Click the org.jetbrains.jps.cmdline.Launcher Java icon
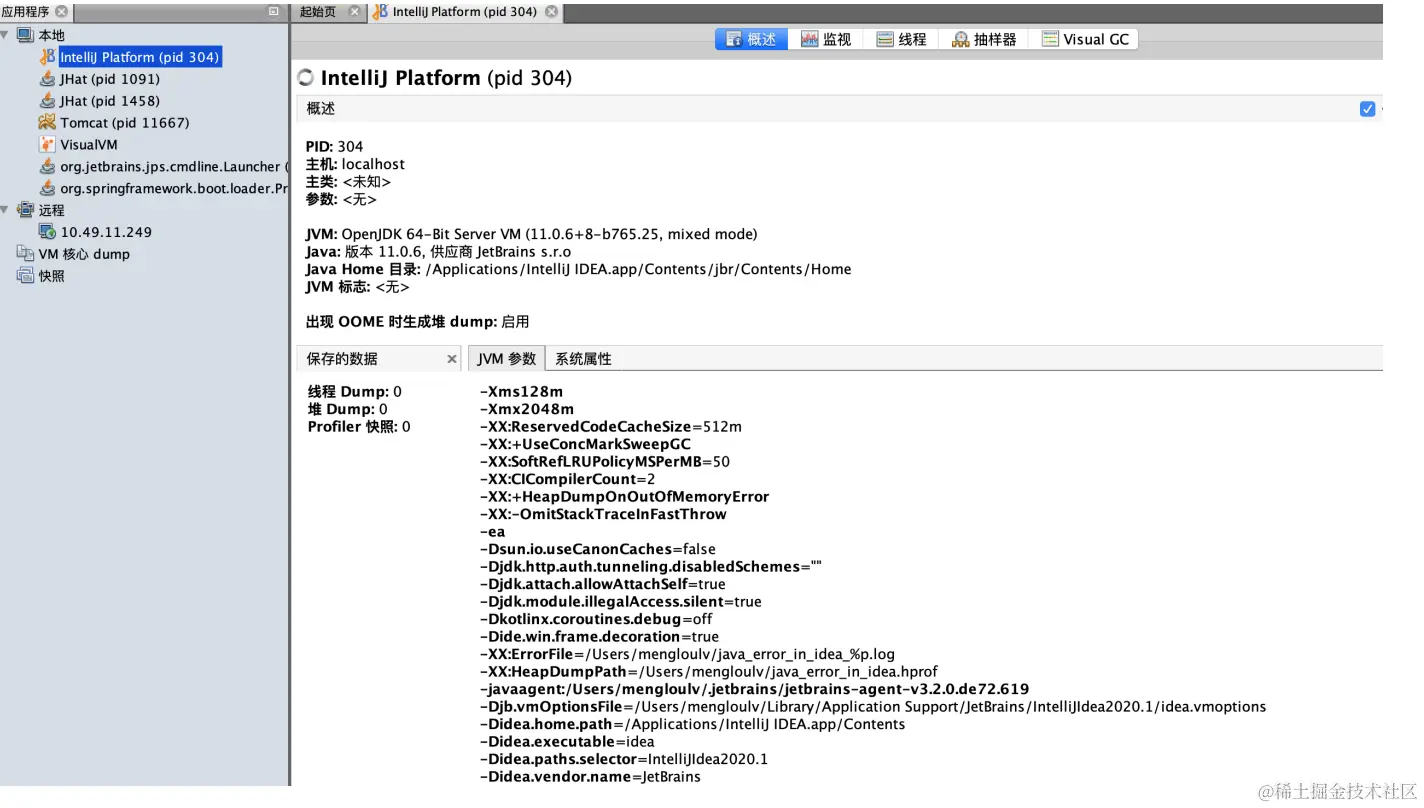This screenshot has height=808, width=1424. 47,167
